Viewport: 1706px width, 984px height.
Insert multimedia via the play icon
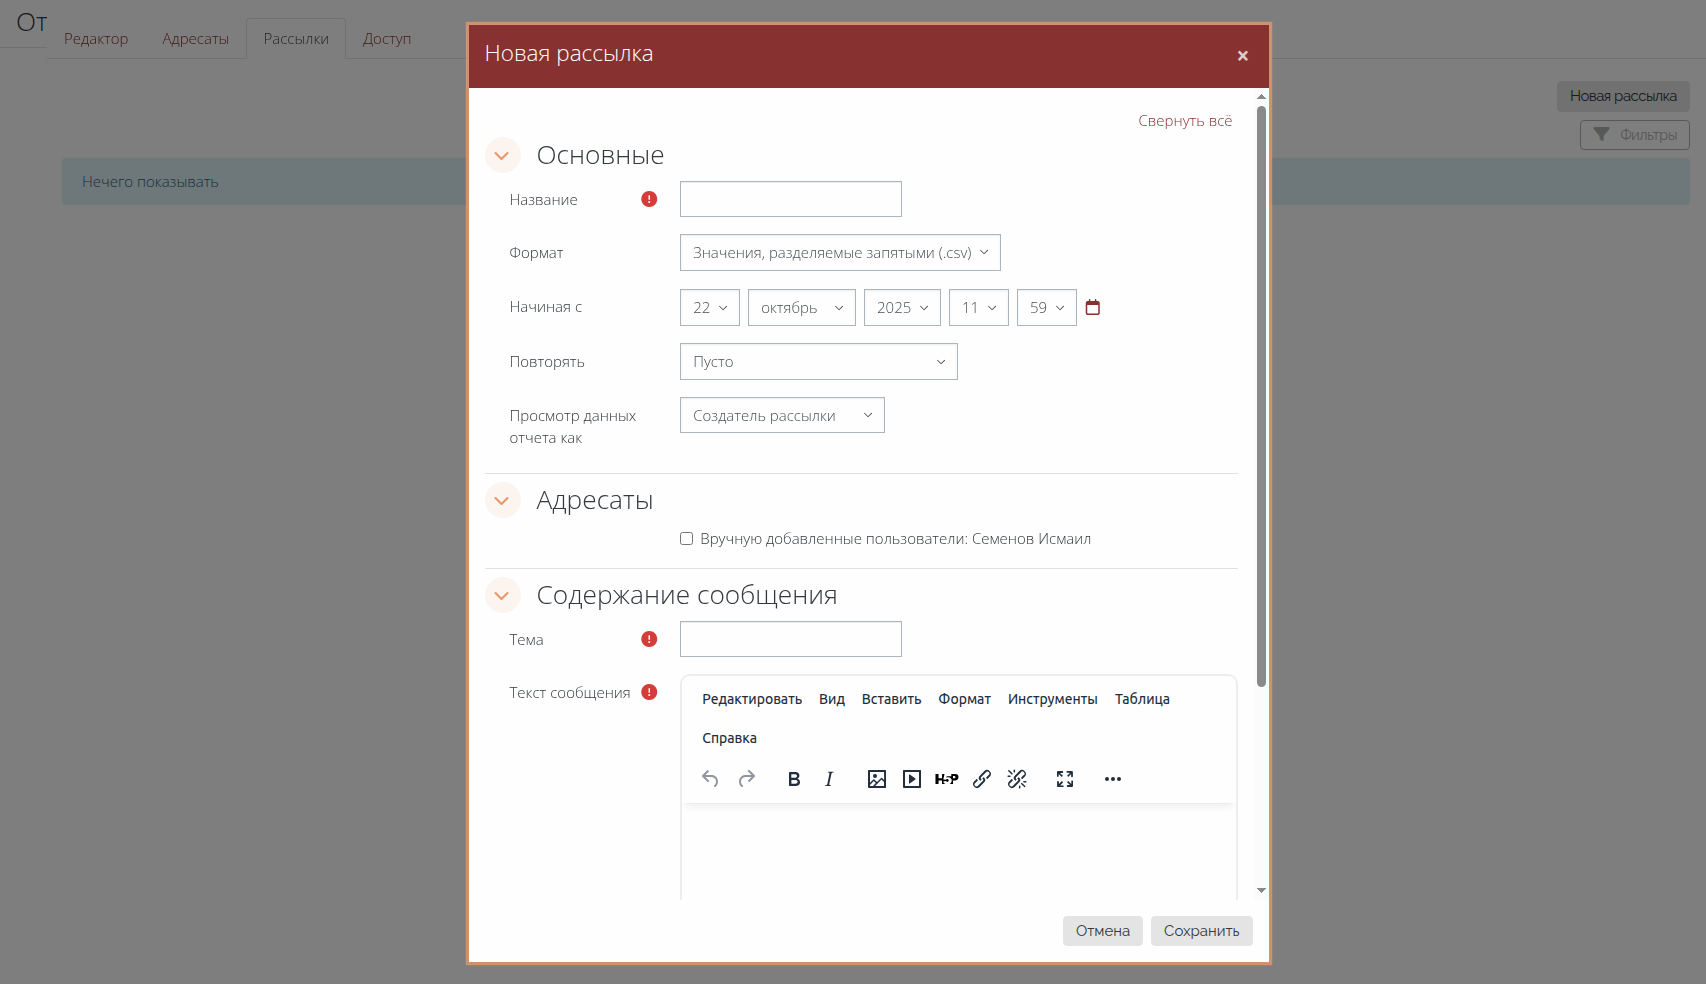click(x=912, y=779)
